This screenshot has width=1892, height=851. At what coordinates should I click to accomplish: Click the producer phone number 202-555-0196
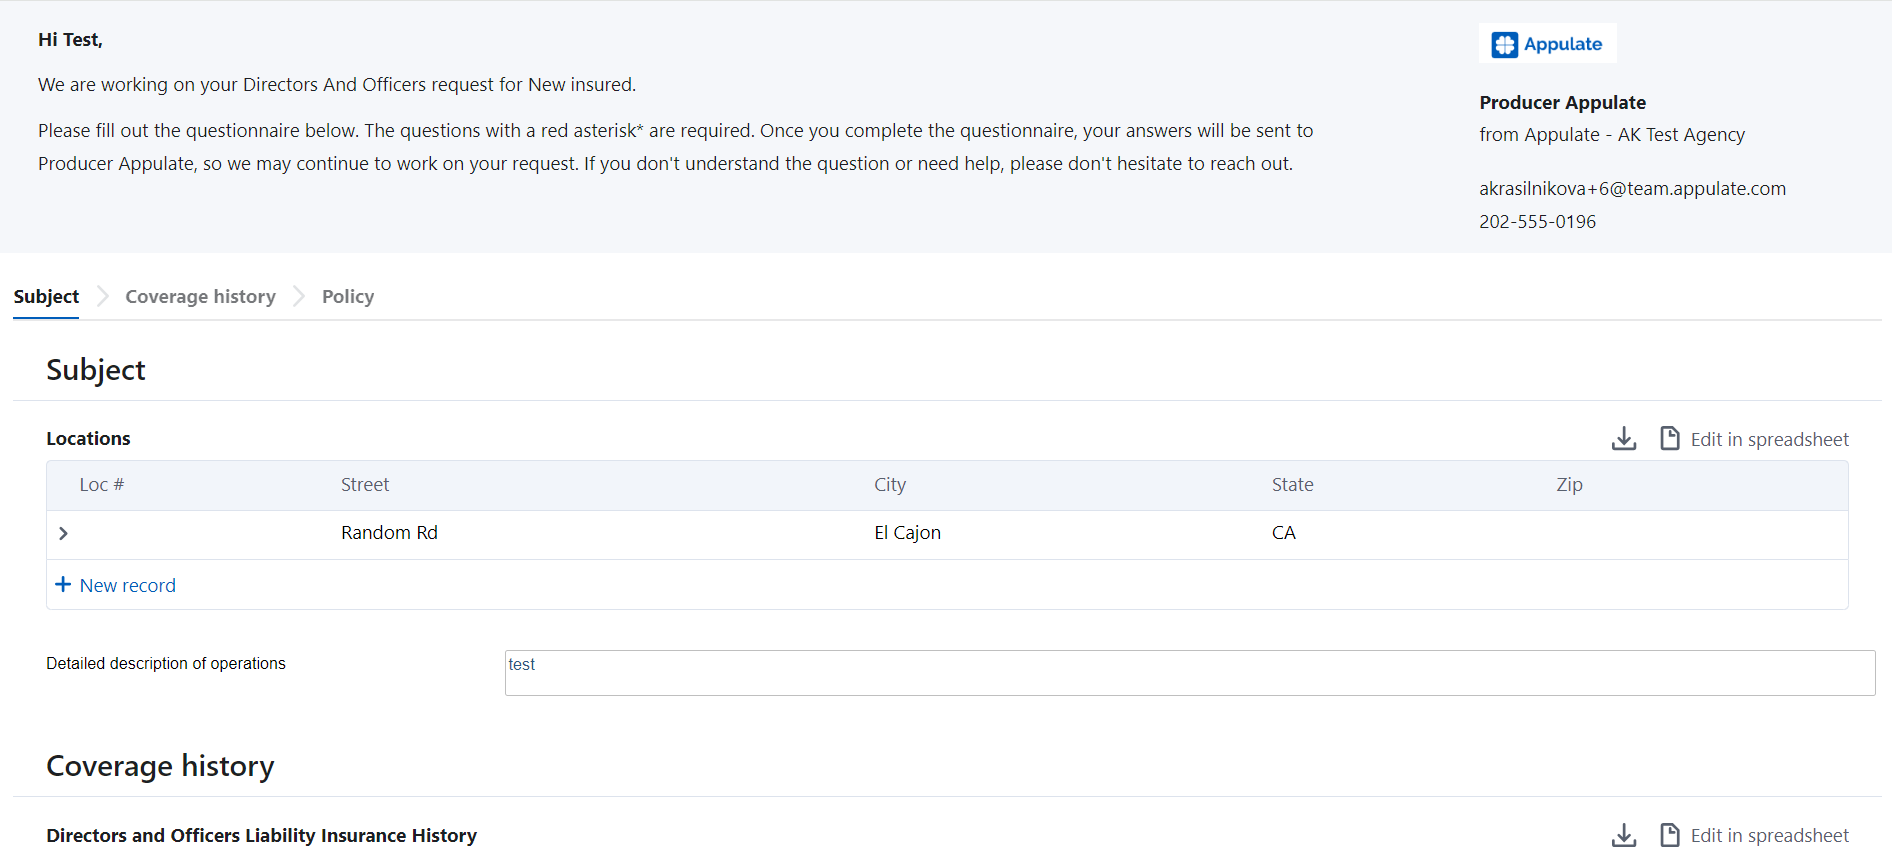pyautogui.click(x=1537, y=222)
